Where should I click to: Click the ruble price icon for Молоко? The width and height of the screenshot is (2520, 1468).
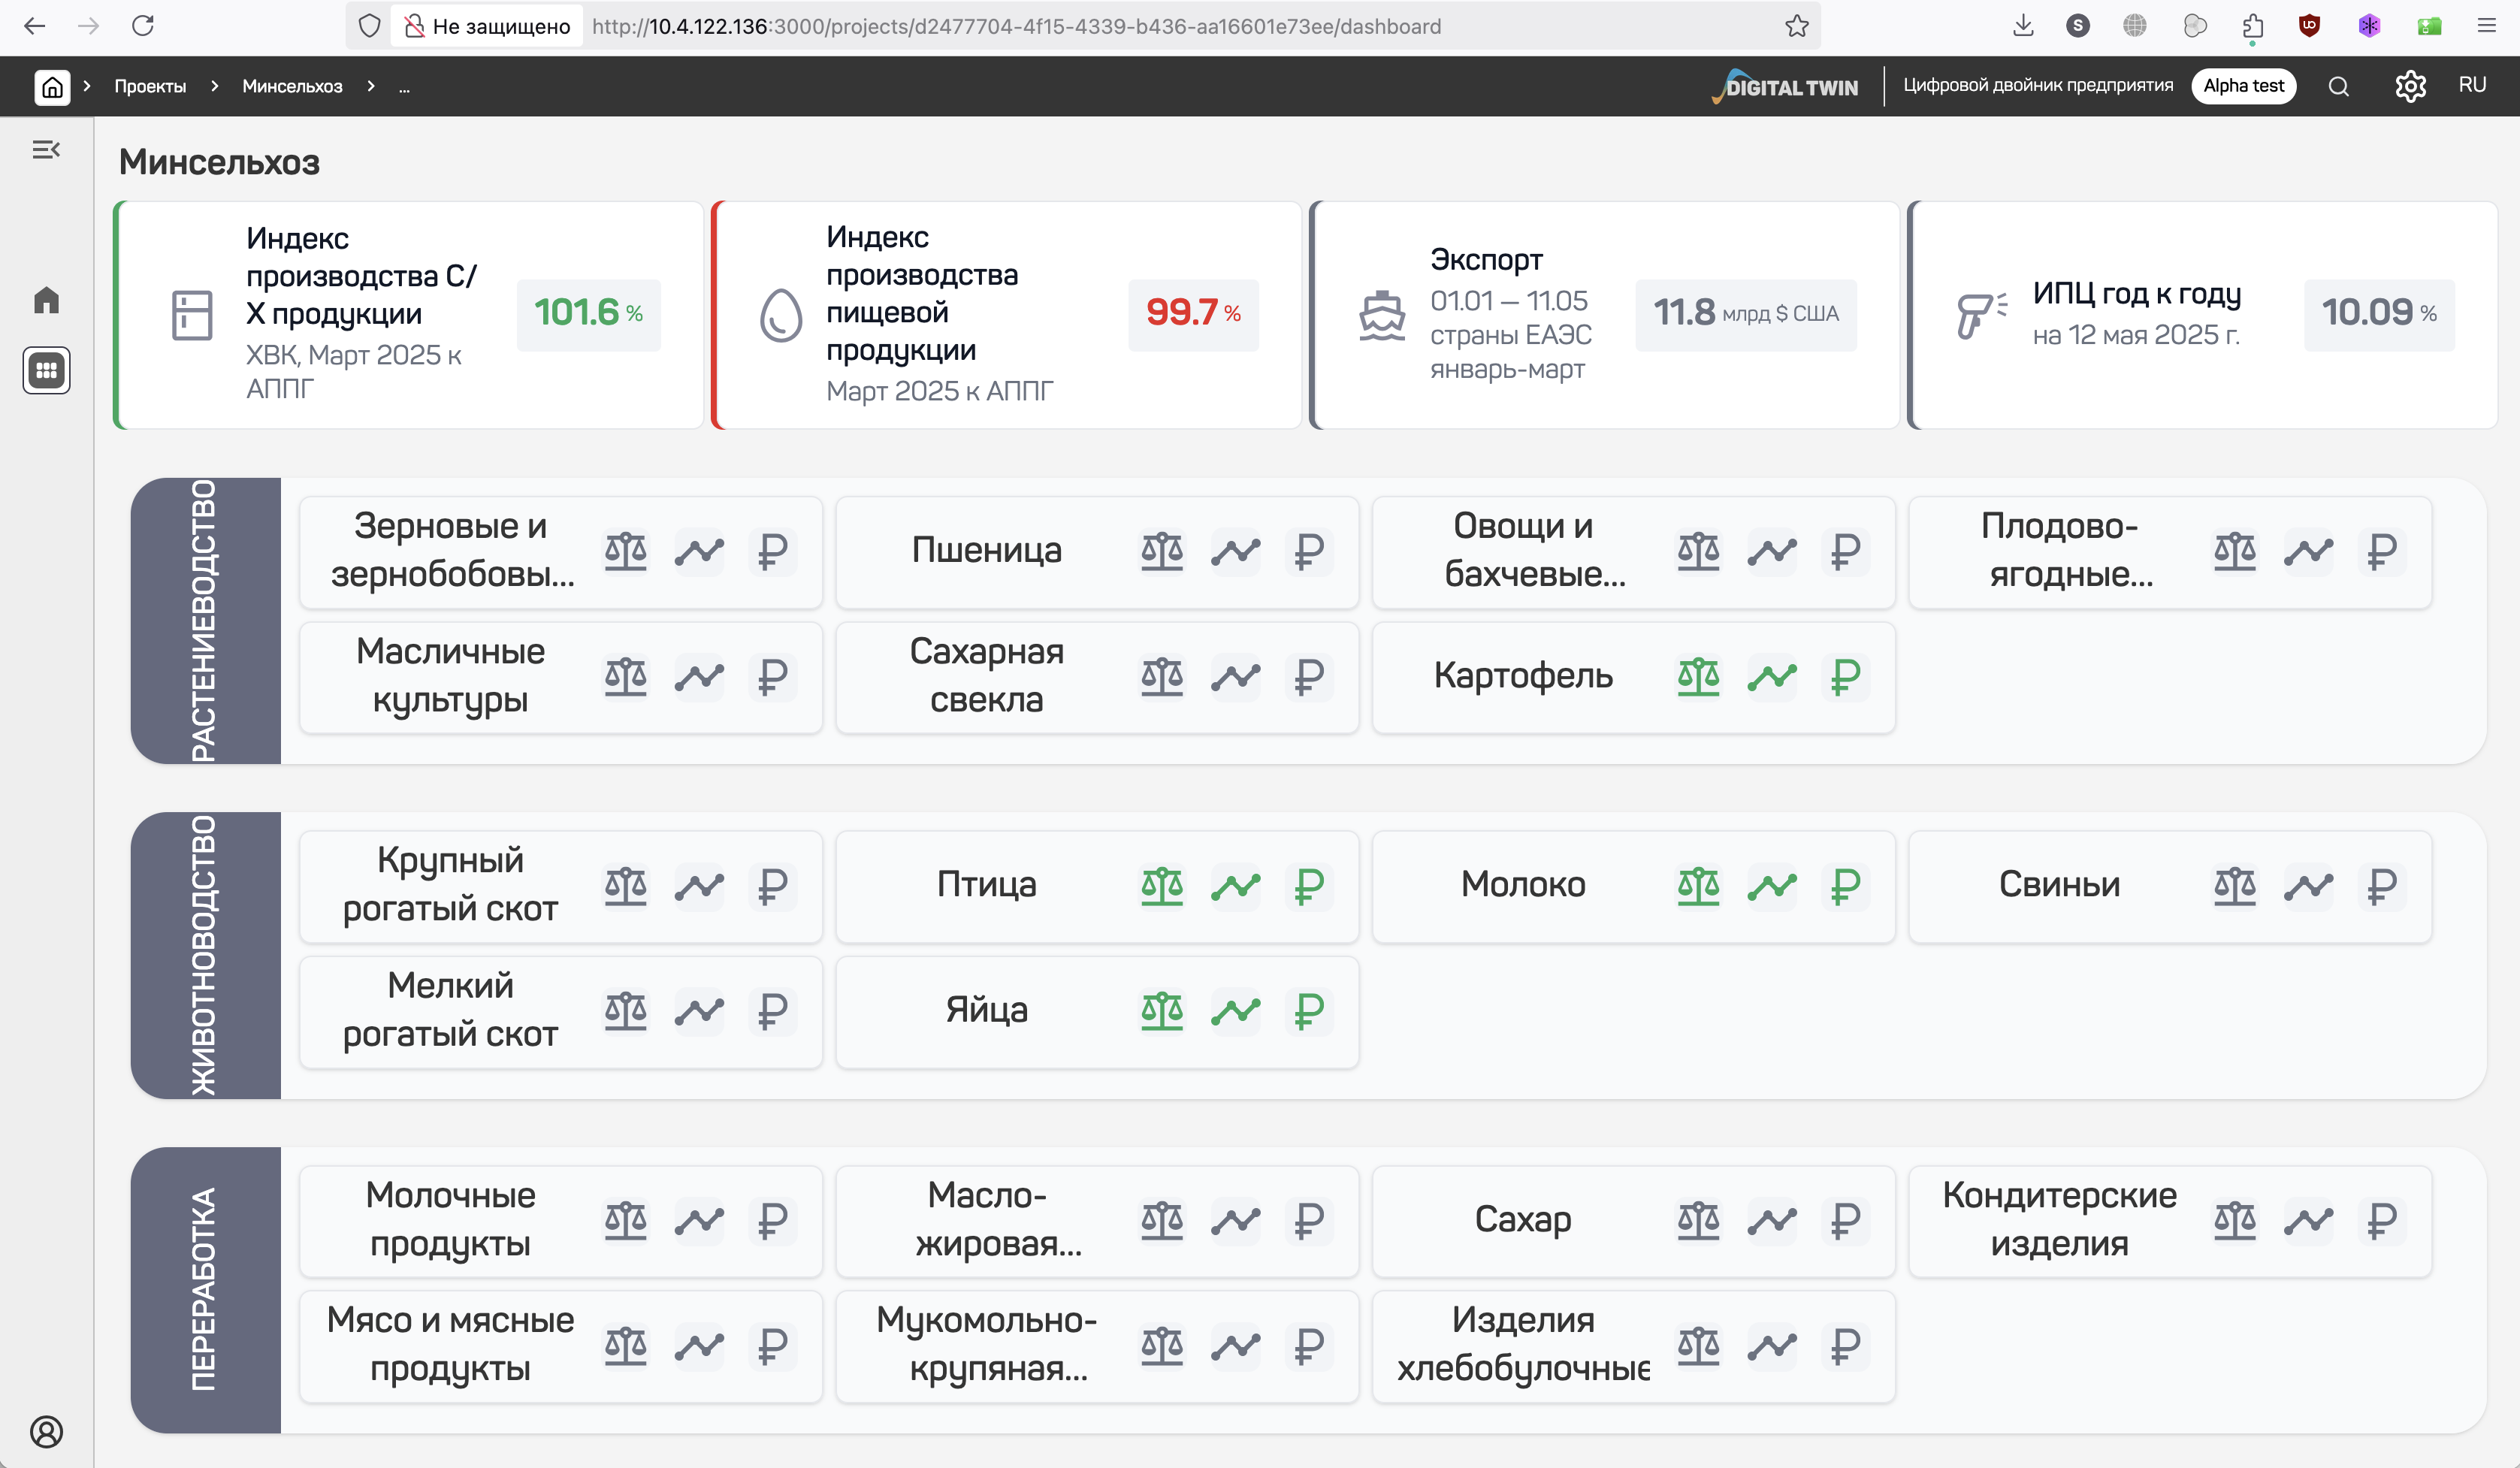[1845, 886]
